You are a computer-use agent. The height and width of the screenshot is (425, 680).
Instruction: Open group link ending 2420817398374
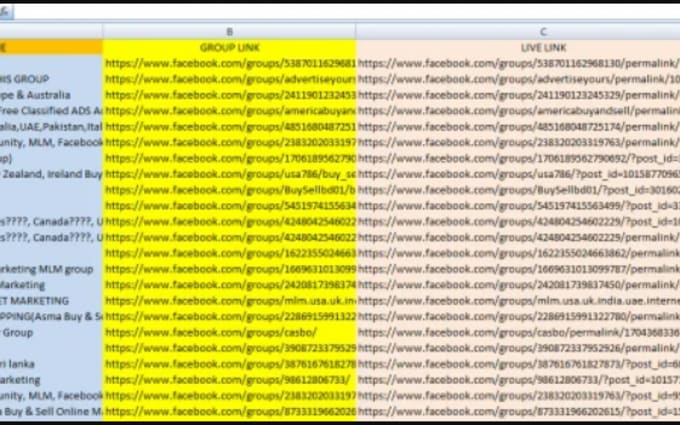click(x=229, y=285)
